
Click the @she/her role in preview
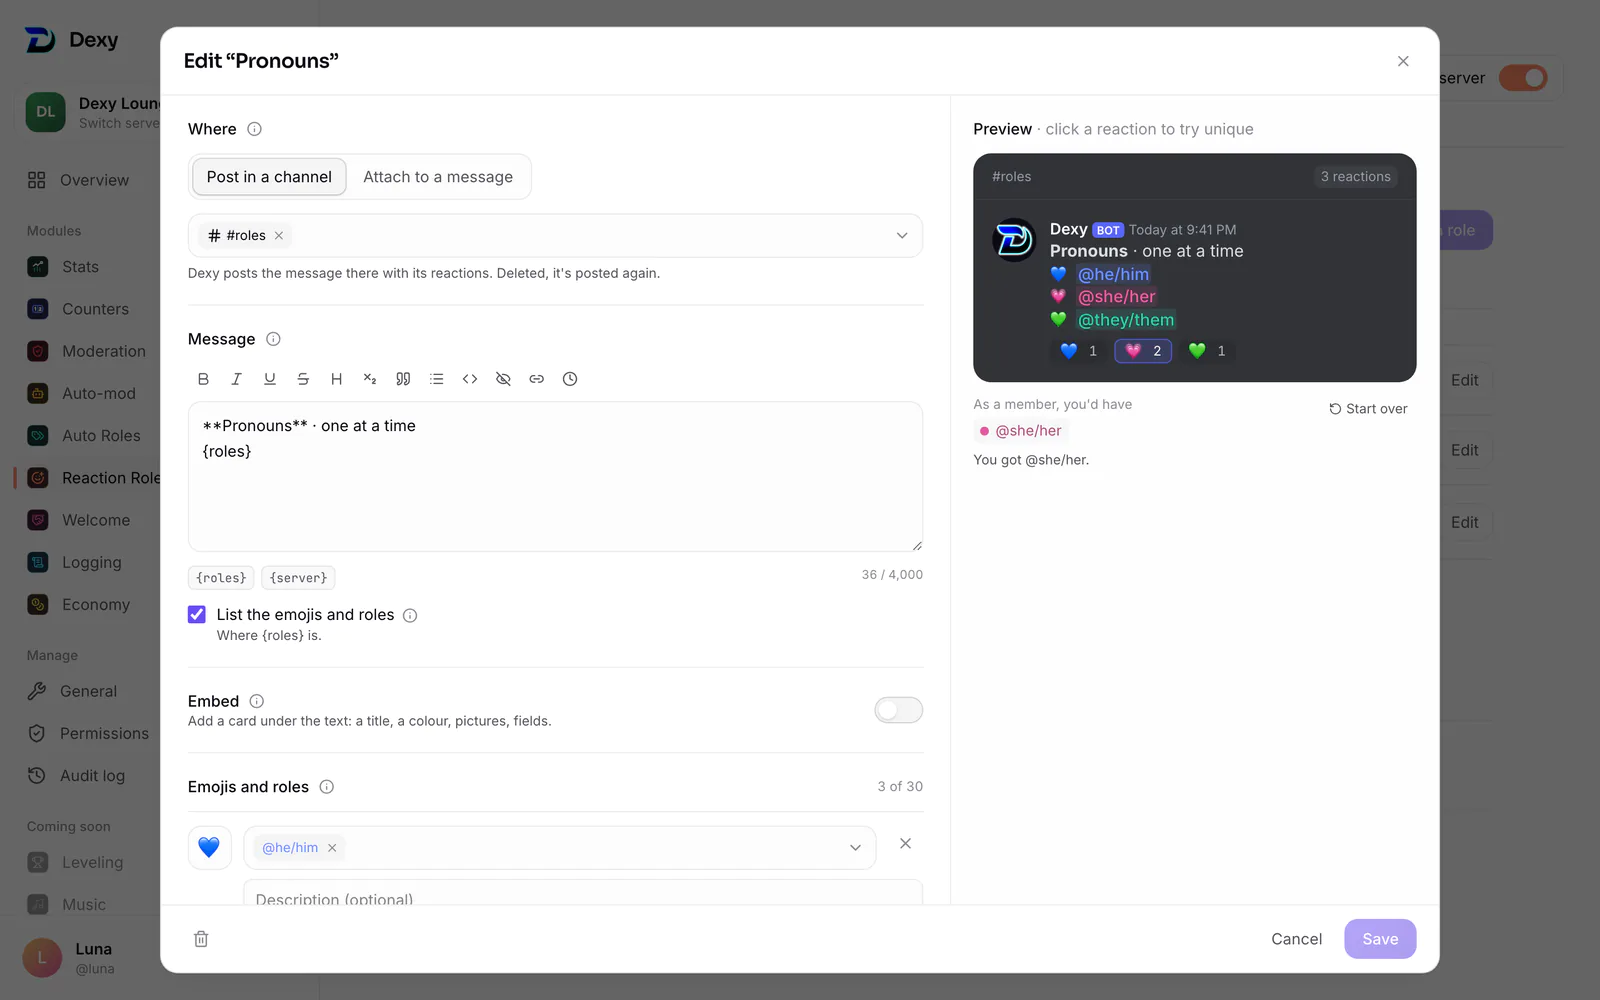pyautogui.click(x=1117, y=297)
